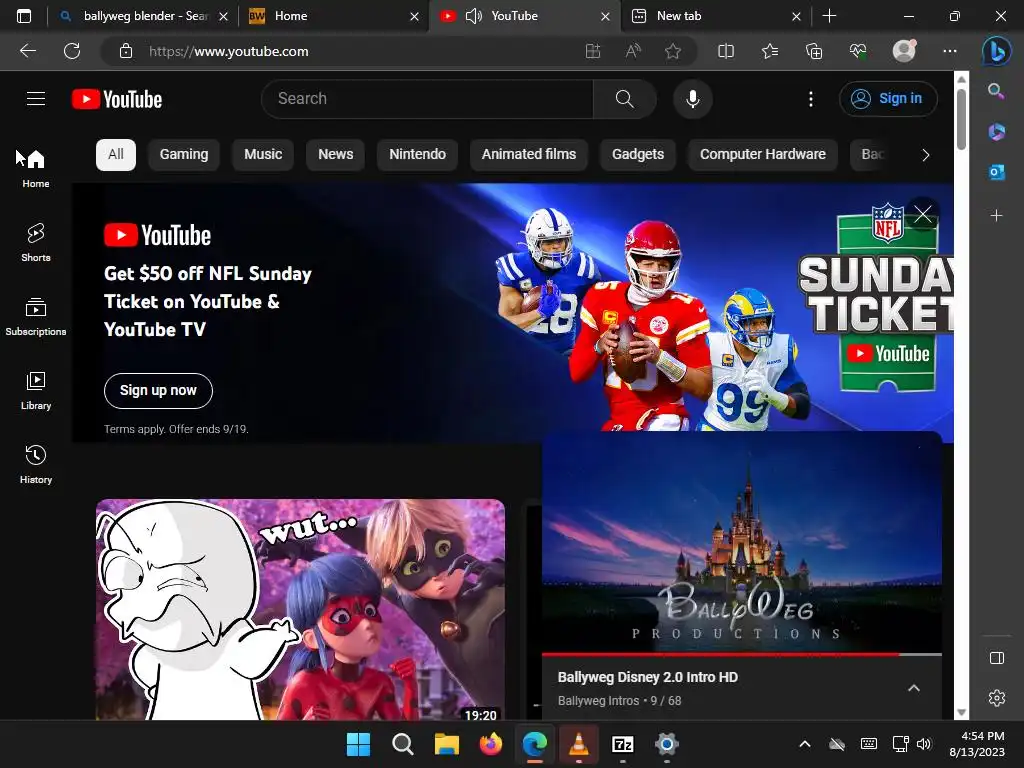Image resolution: width=1024 pixels, height=768 pixels.
Task: Refresh the YouTube page
Action: click(x=72, y=51)
